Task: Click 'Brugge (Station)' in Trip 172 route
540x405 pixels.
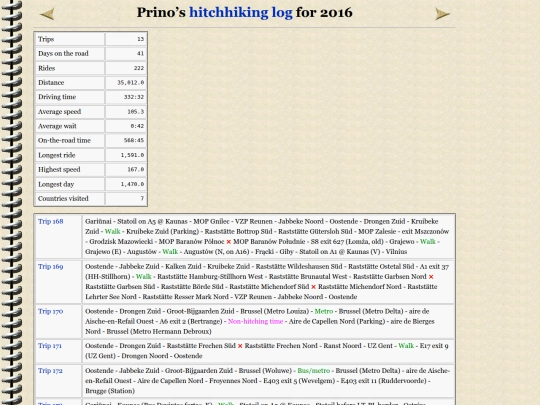Action: point(110,391)
